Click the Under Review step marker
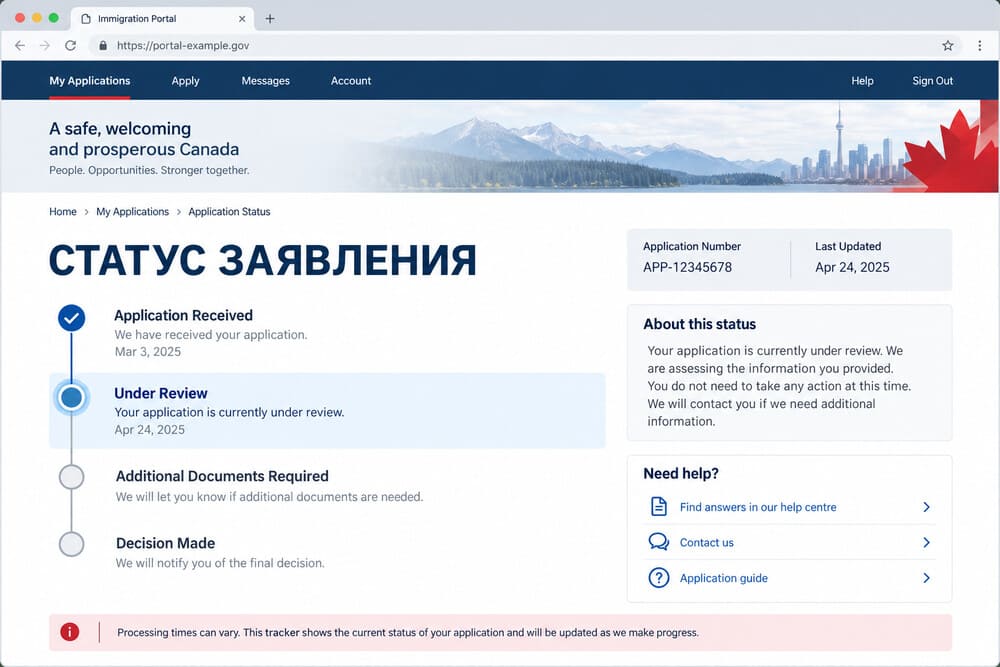This screenshot has height=667, width=1000. (71, 397)
